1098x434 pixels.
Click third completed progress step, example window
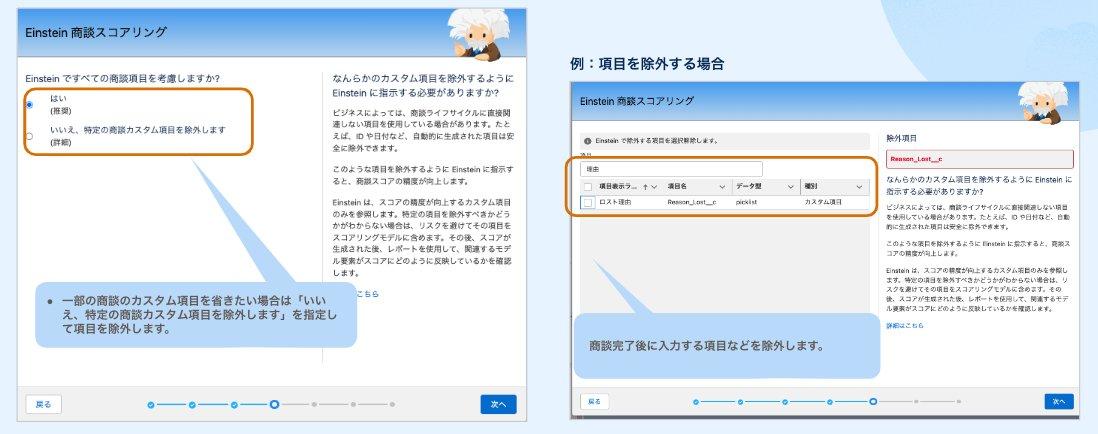coord(785,402)
